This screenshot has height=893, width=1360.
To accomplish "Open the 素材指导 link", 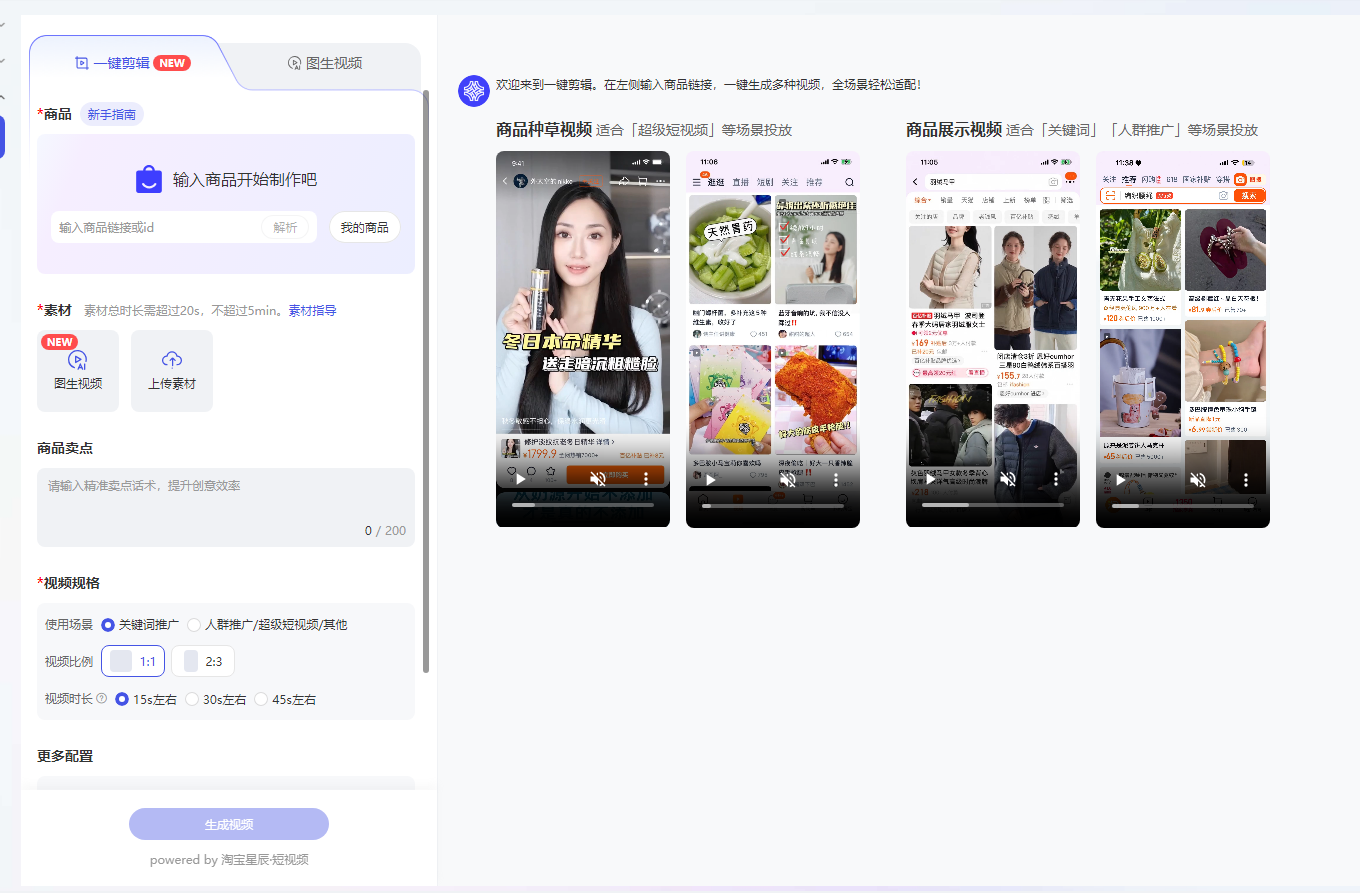I will [312, 311].
